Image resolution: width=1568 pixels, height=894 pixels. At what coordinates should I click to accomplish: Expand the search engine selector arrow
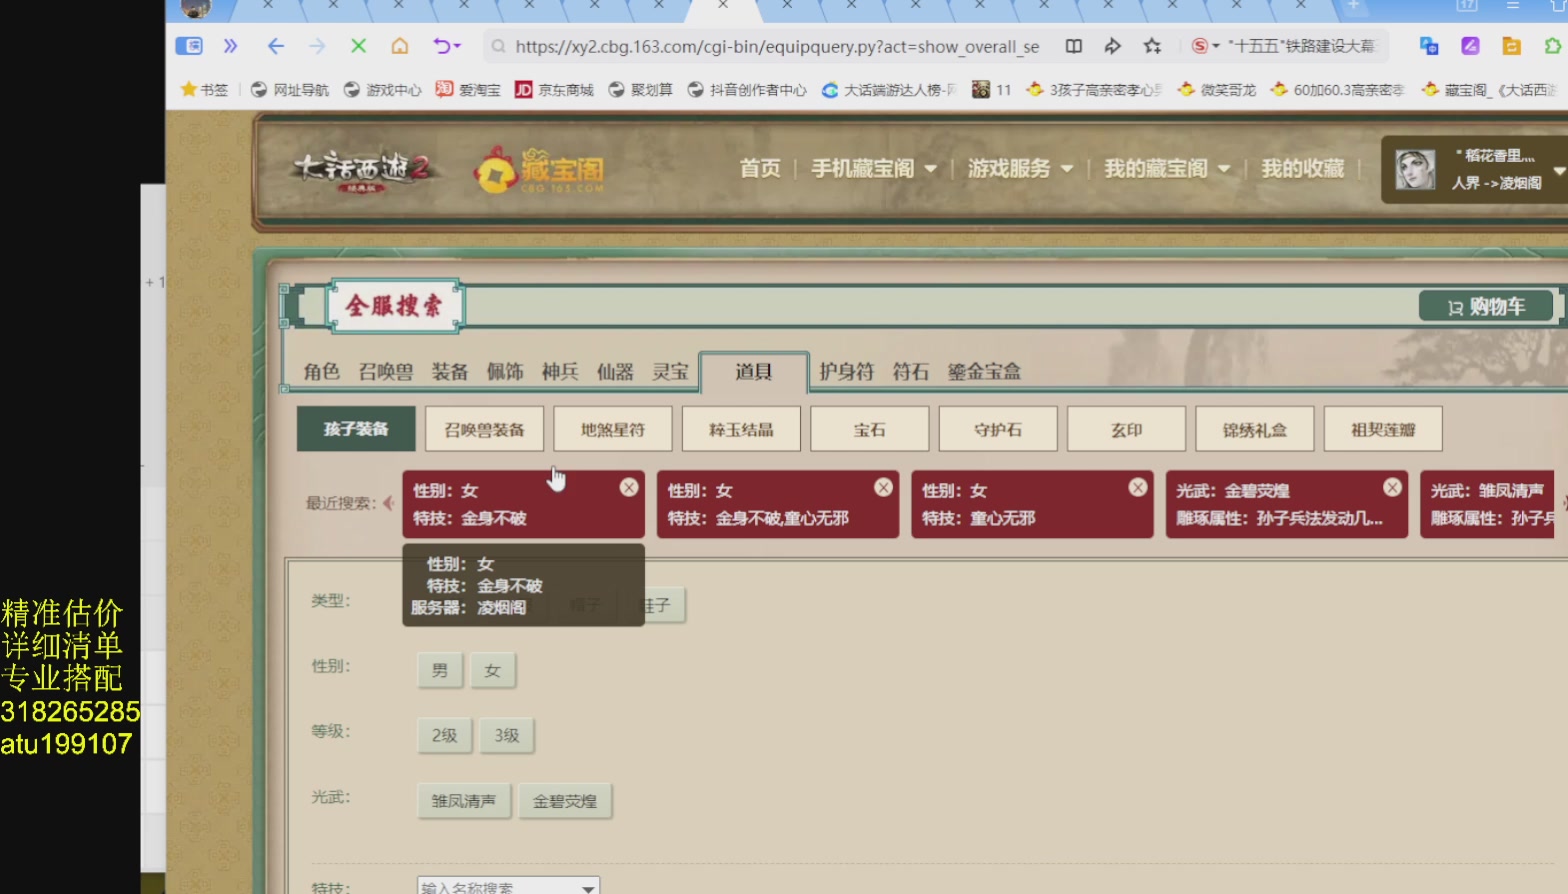click(x=1216, y=46)
